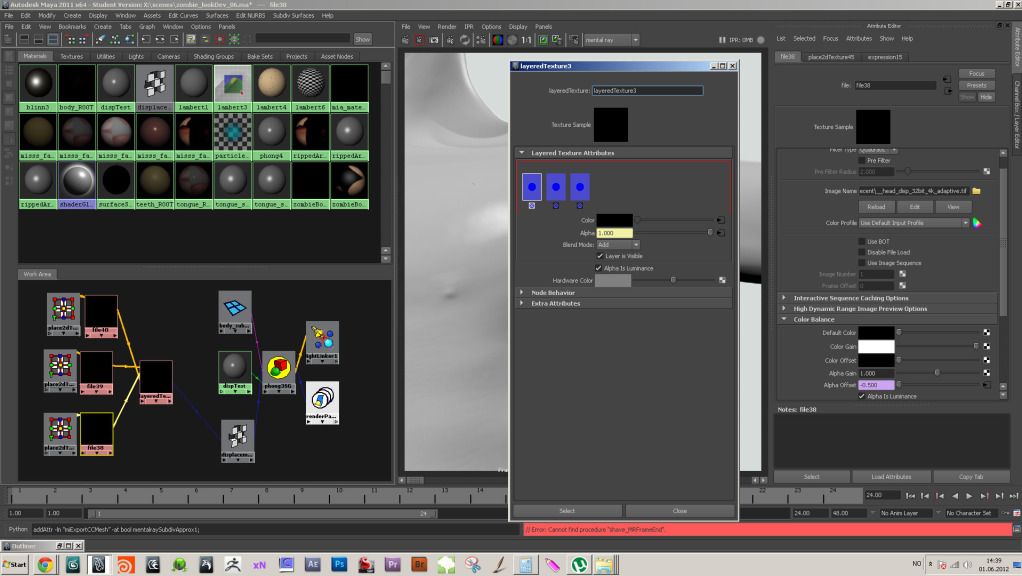Show output connections in Hypershade toolbar
Viewport: 1022px width, 576px height.
(174, 40)
